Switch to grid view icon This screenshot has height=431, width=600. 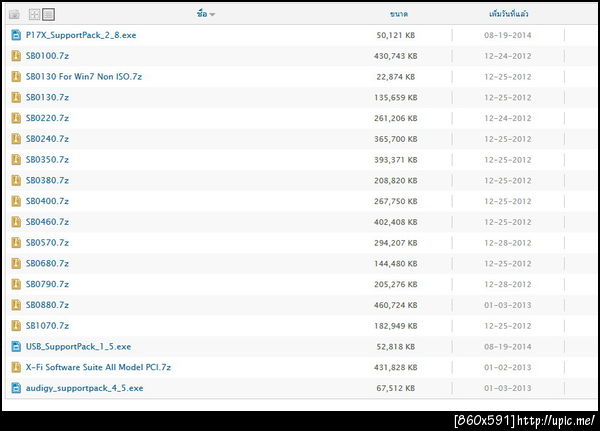(34, 15)
